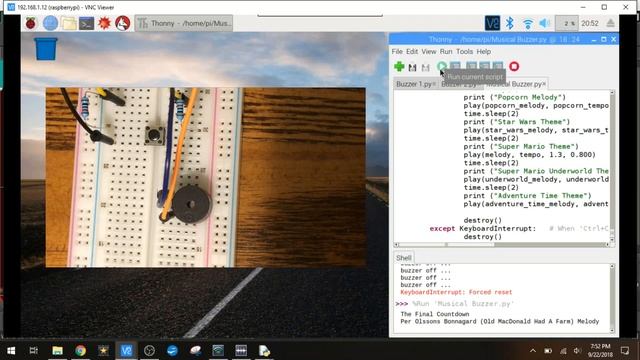Maximize the Thonny window
Viewport: 640px width, 360px height.
[x=604, y=39]
